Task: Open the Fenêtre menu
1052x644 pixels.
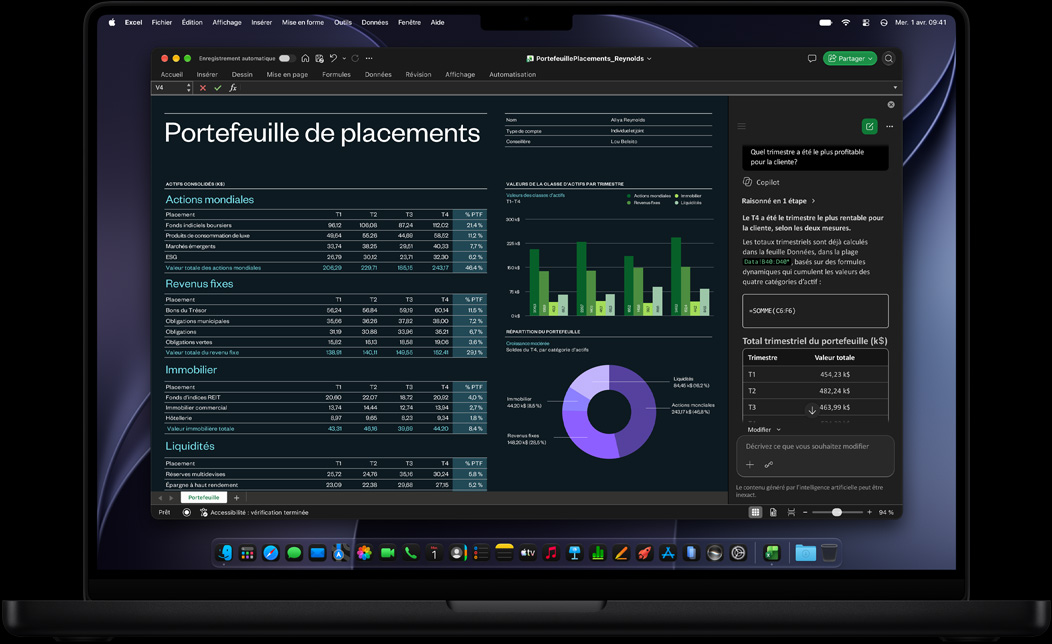Action: [409, 22]
